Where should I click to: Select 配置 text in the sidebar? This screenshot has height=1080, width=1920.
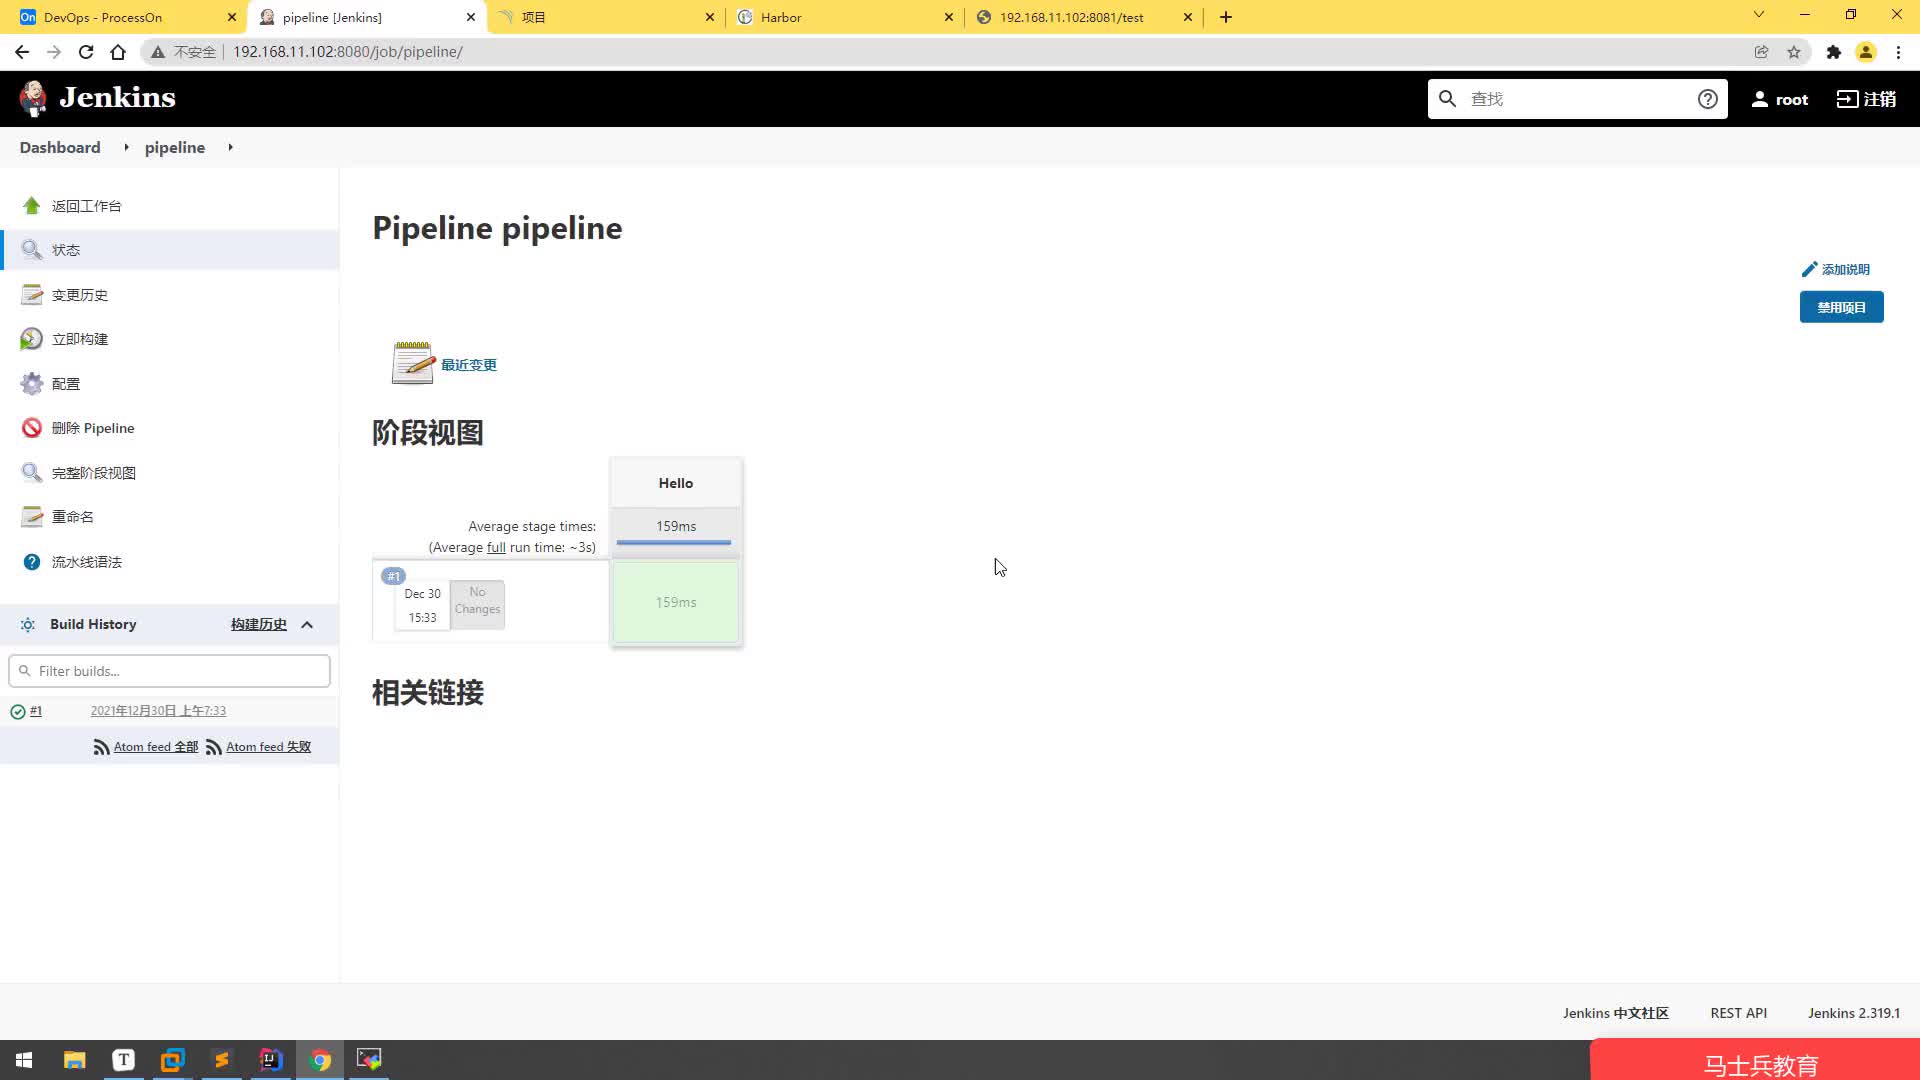pos(66,384)
